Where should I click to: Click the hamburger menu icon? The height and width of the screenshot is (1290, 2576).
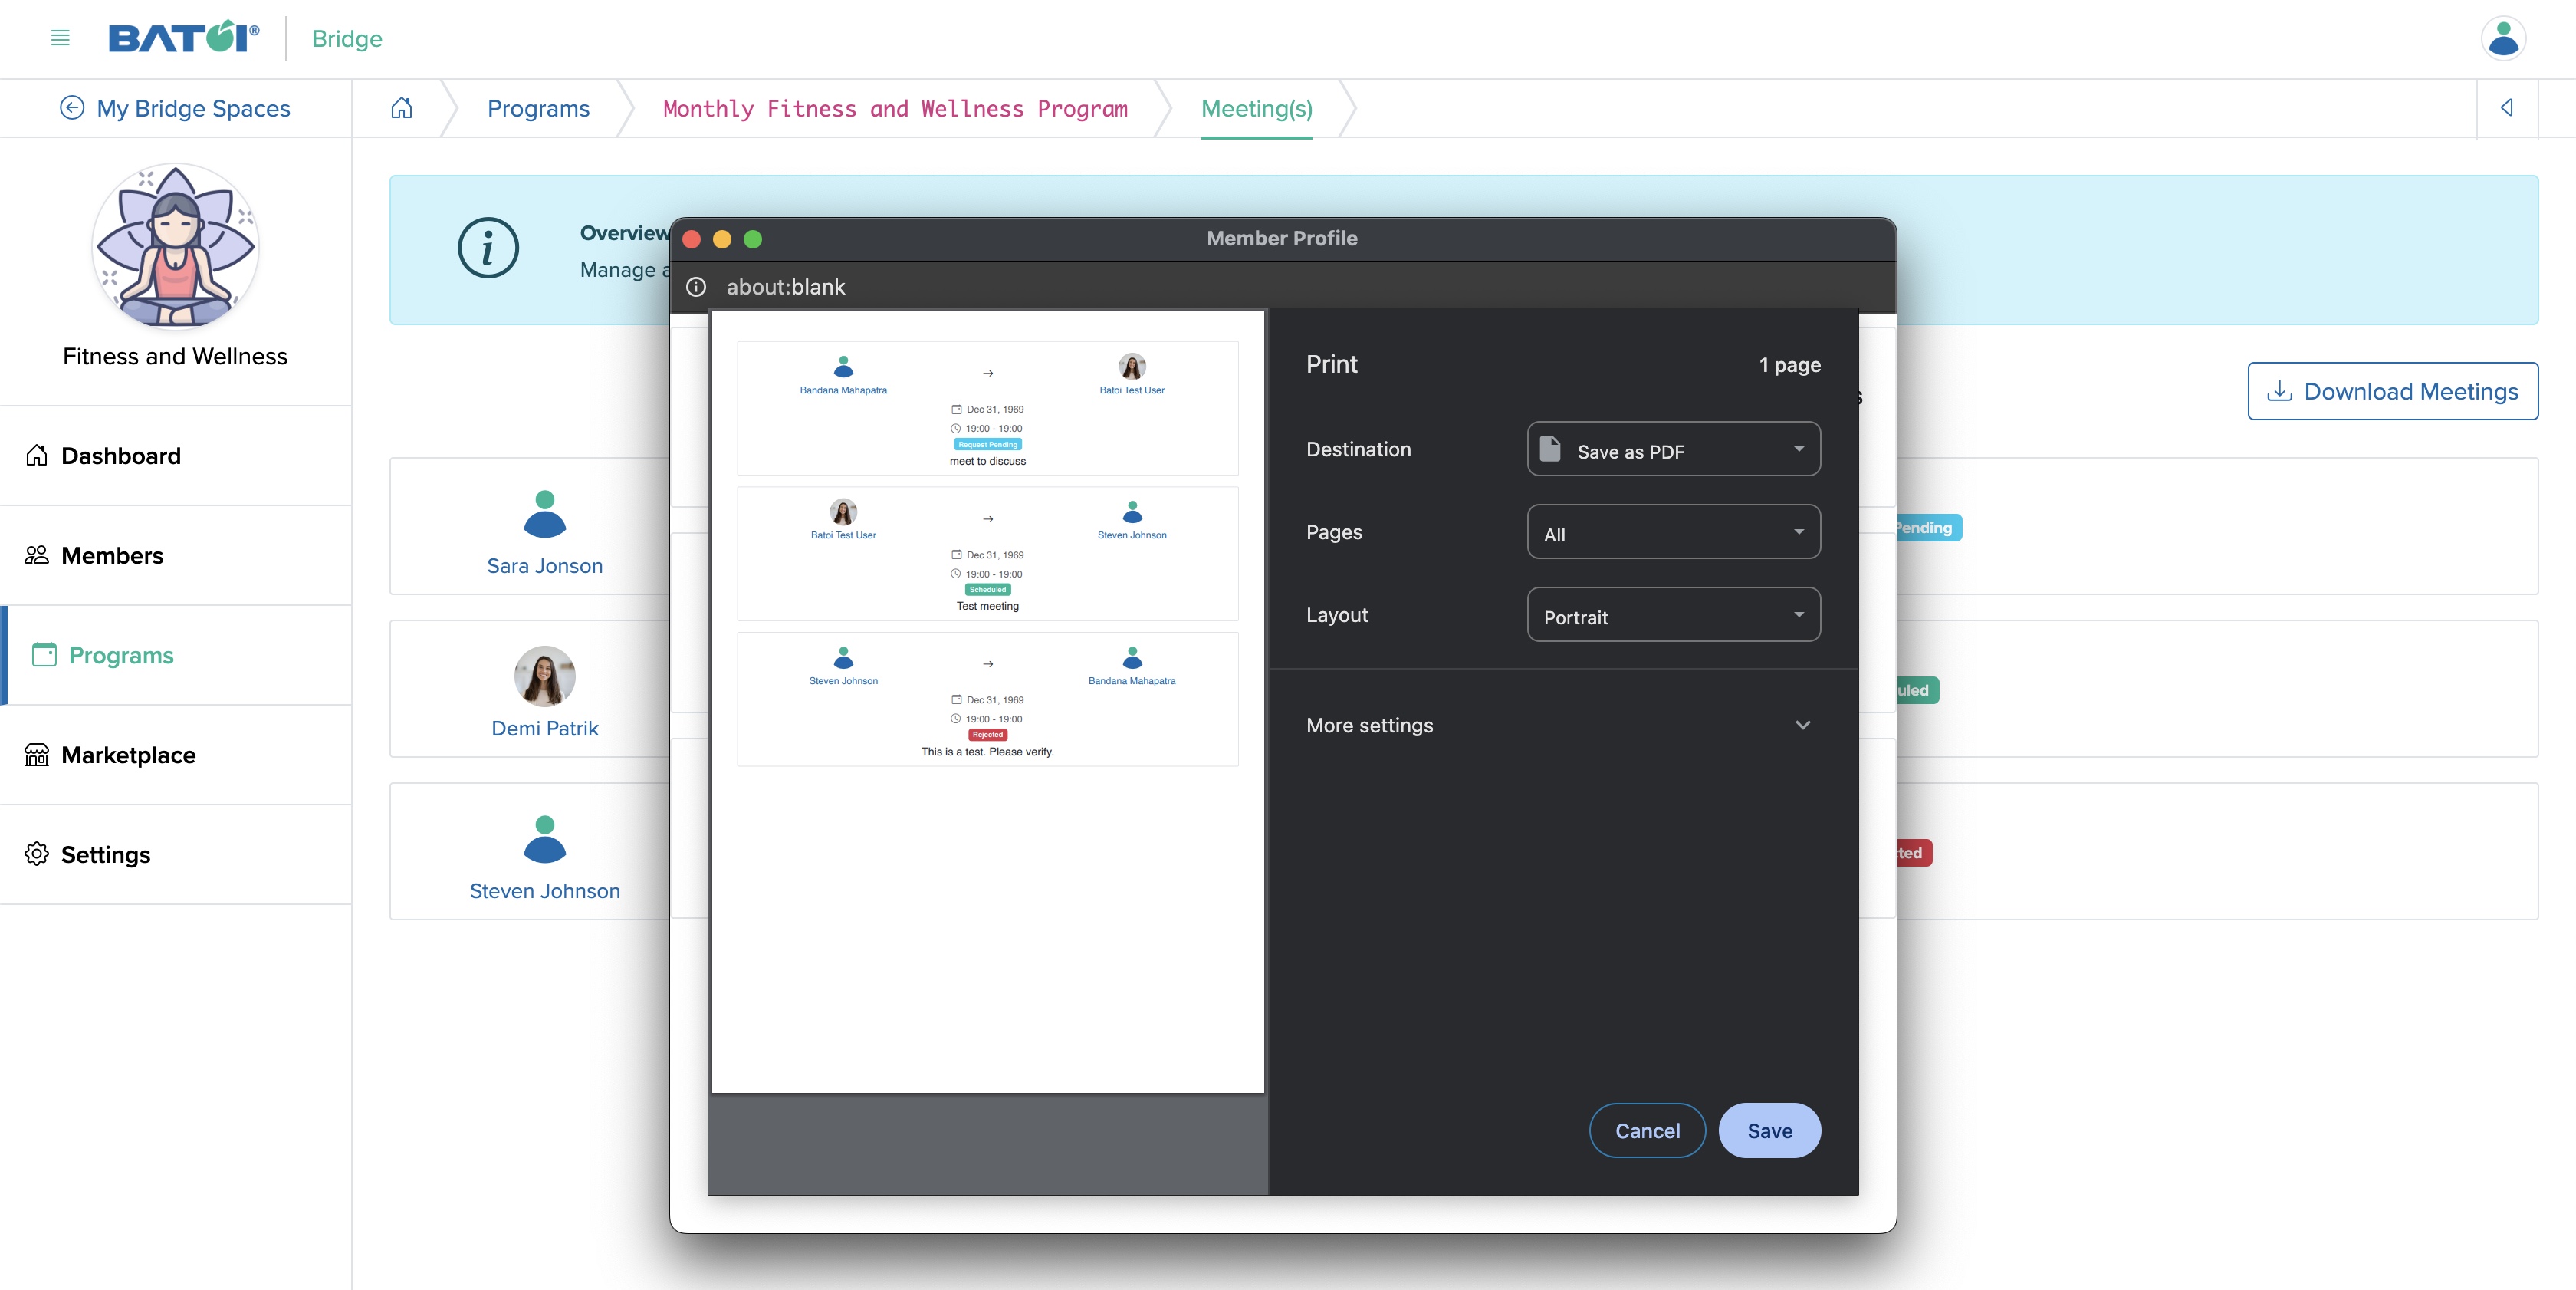coord(59,36)
